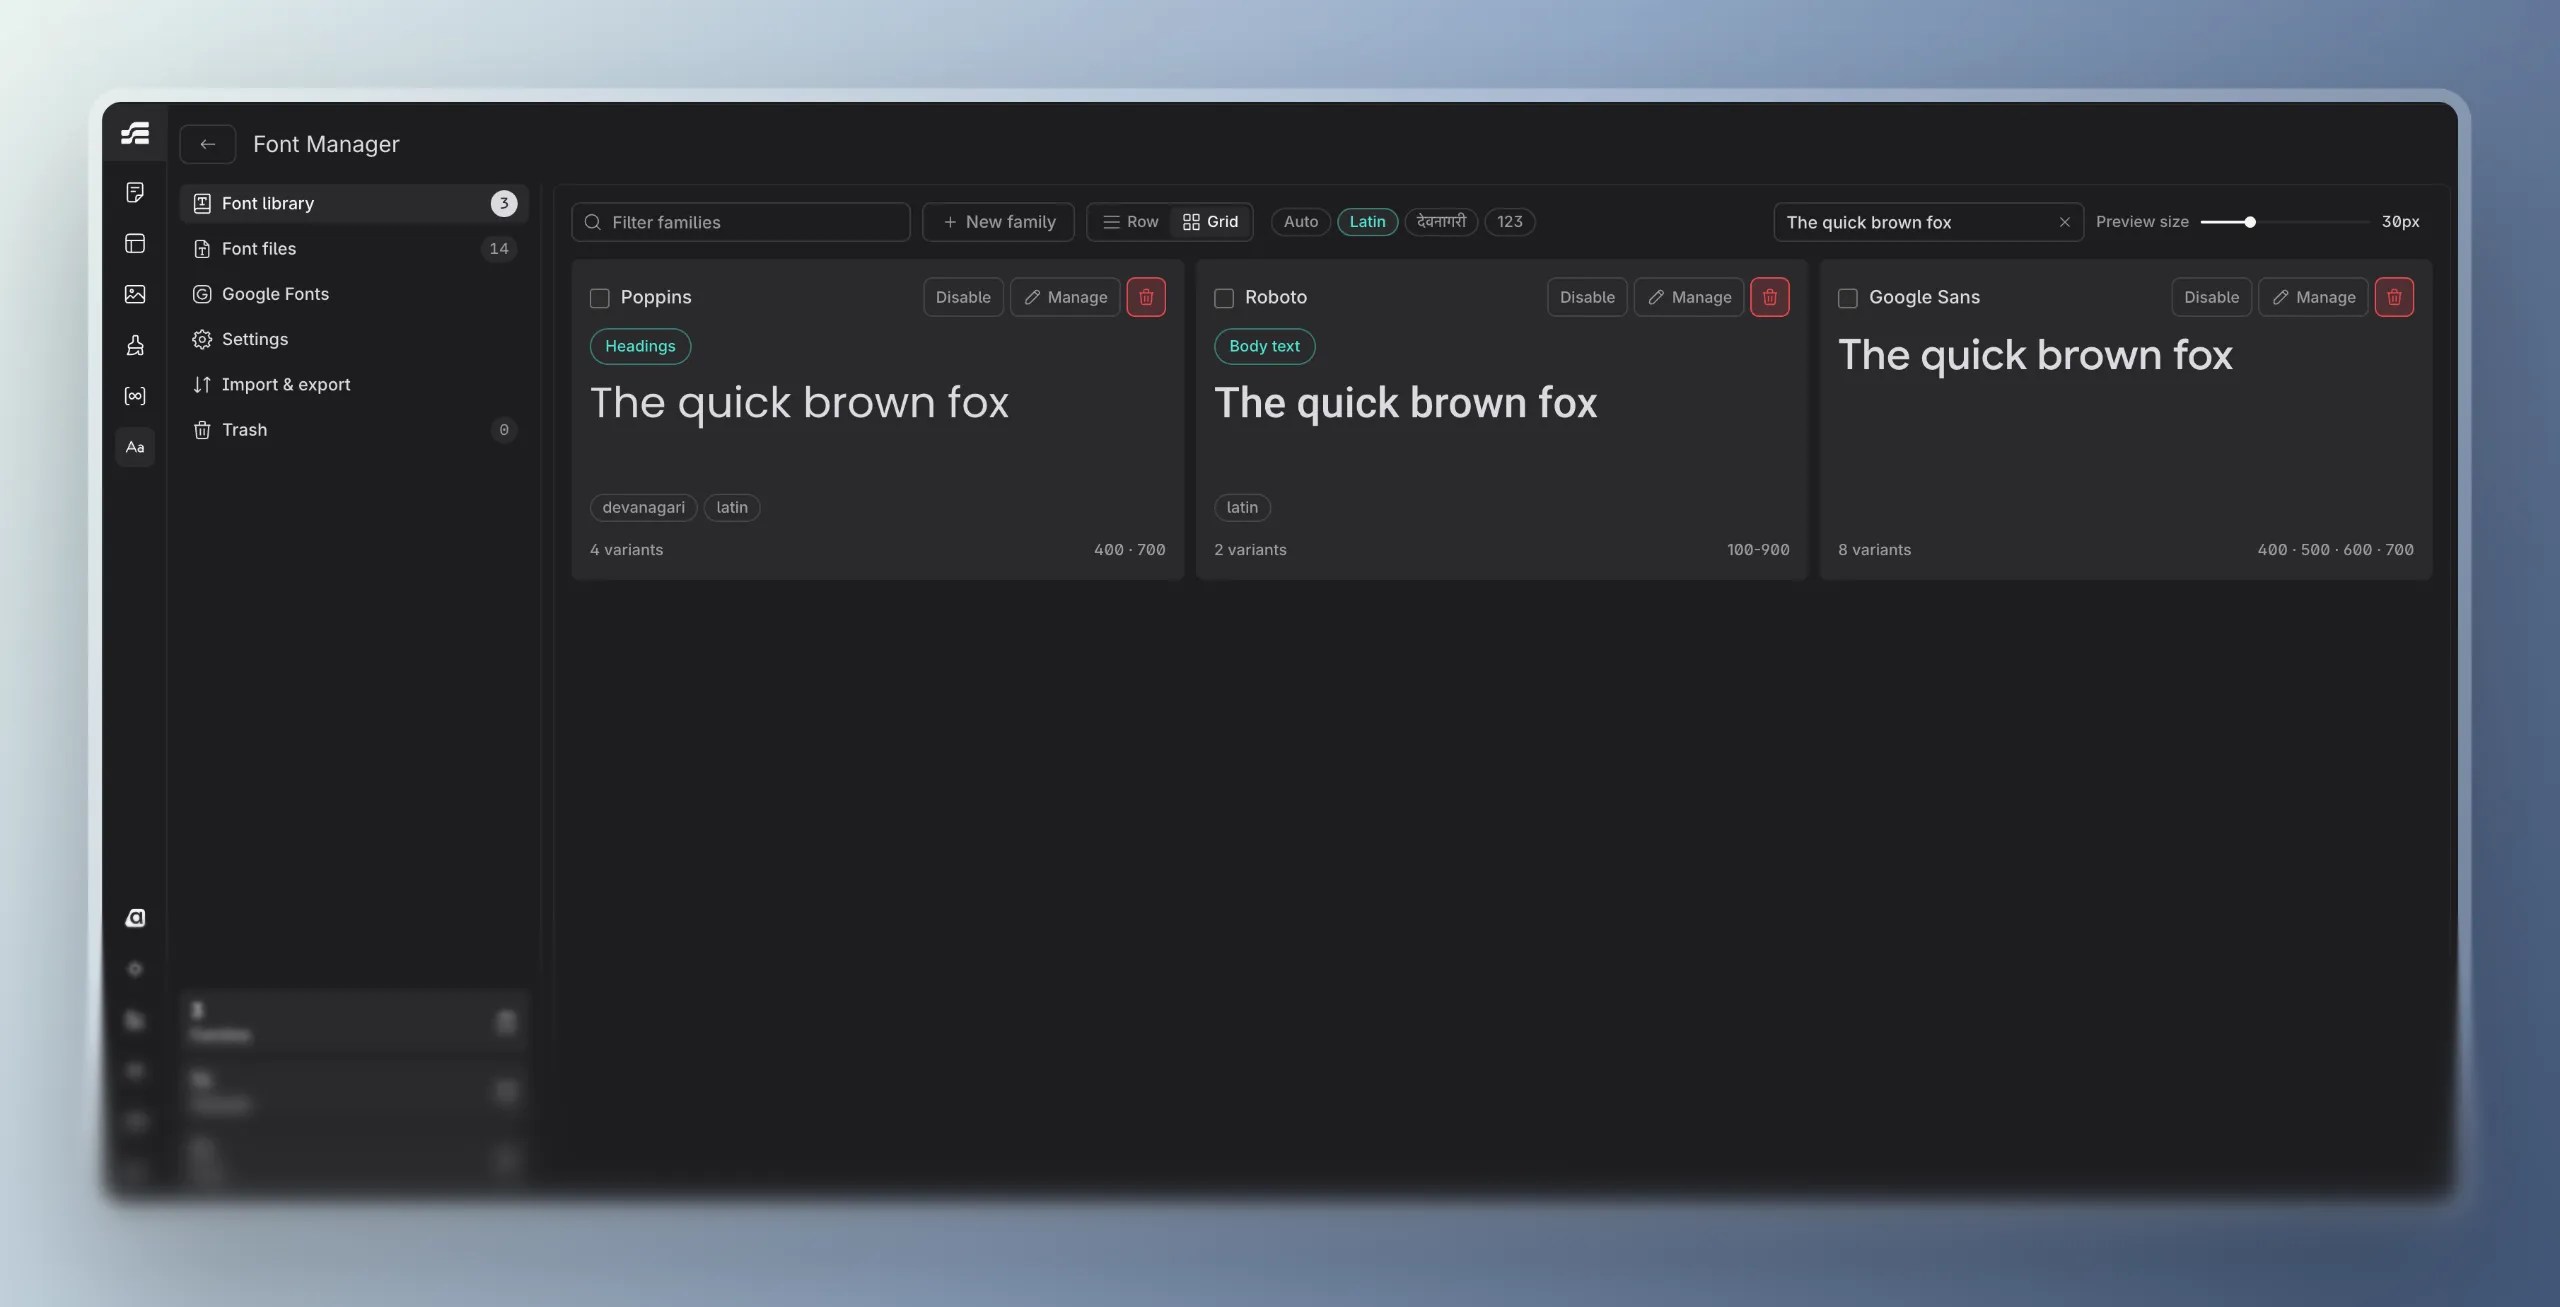The width and height of the screenshot is (2560, 1307).
Task: Open the stamp icon in left rail
Action: coord(135,345)
